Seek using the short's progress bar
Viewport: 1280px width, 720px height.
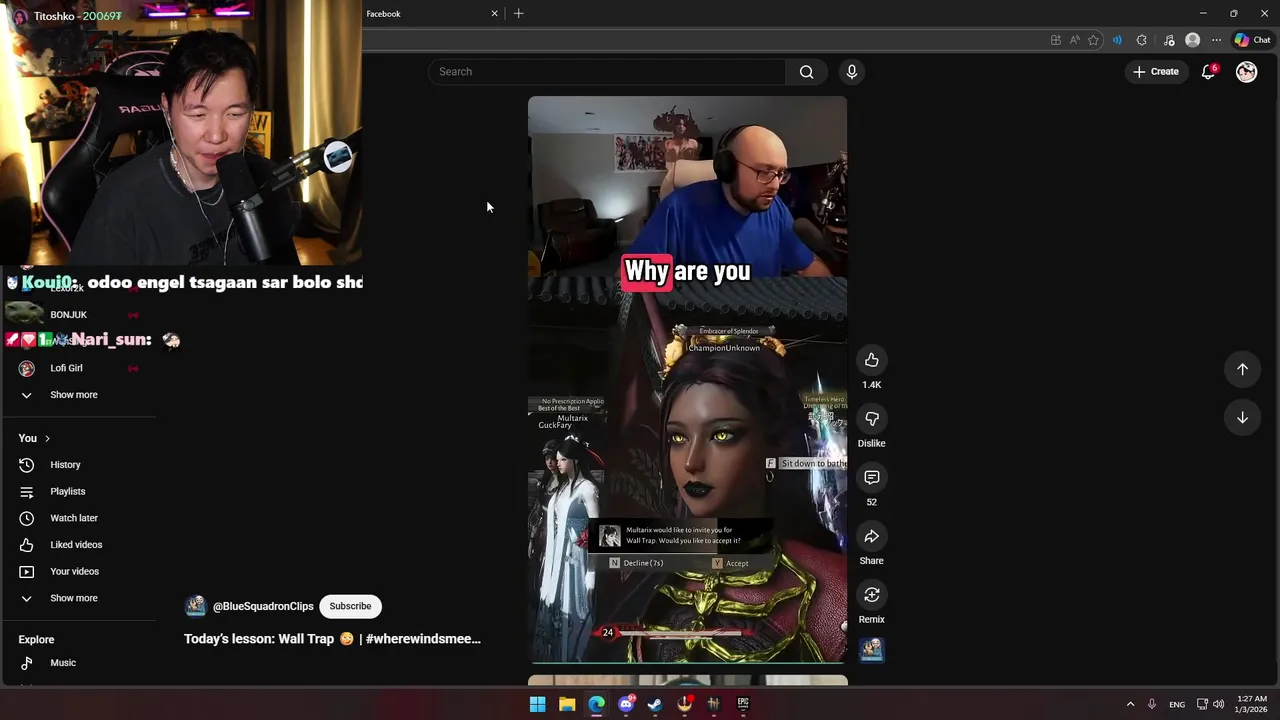[687, 662]
